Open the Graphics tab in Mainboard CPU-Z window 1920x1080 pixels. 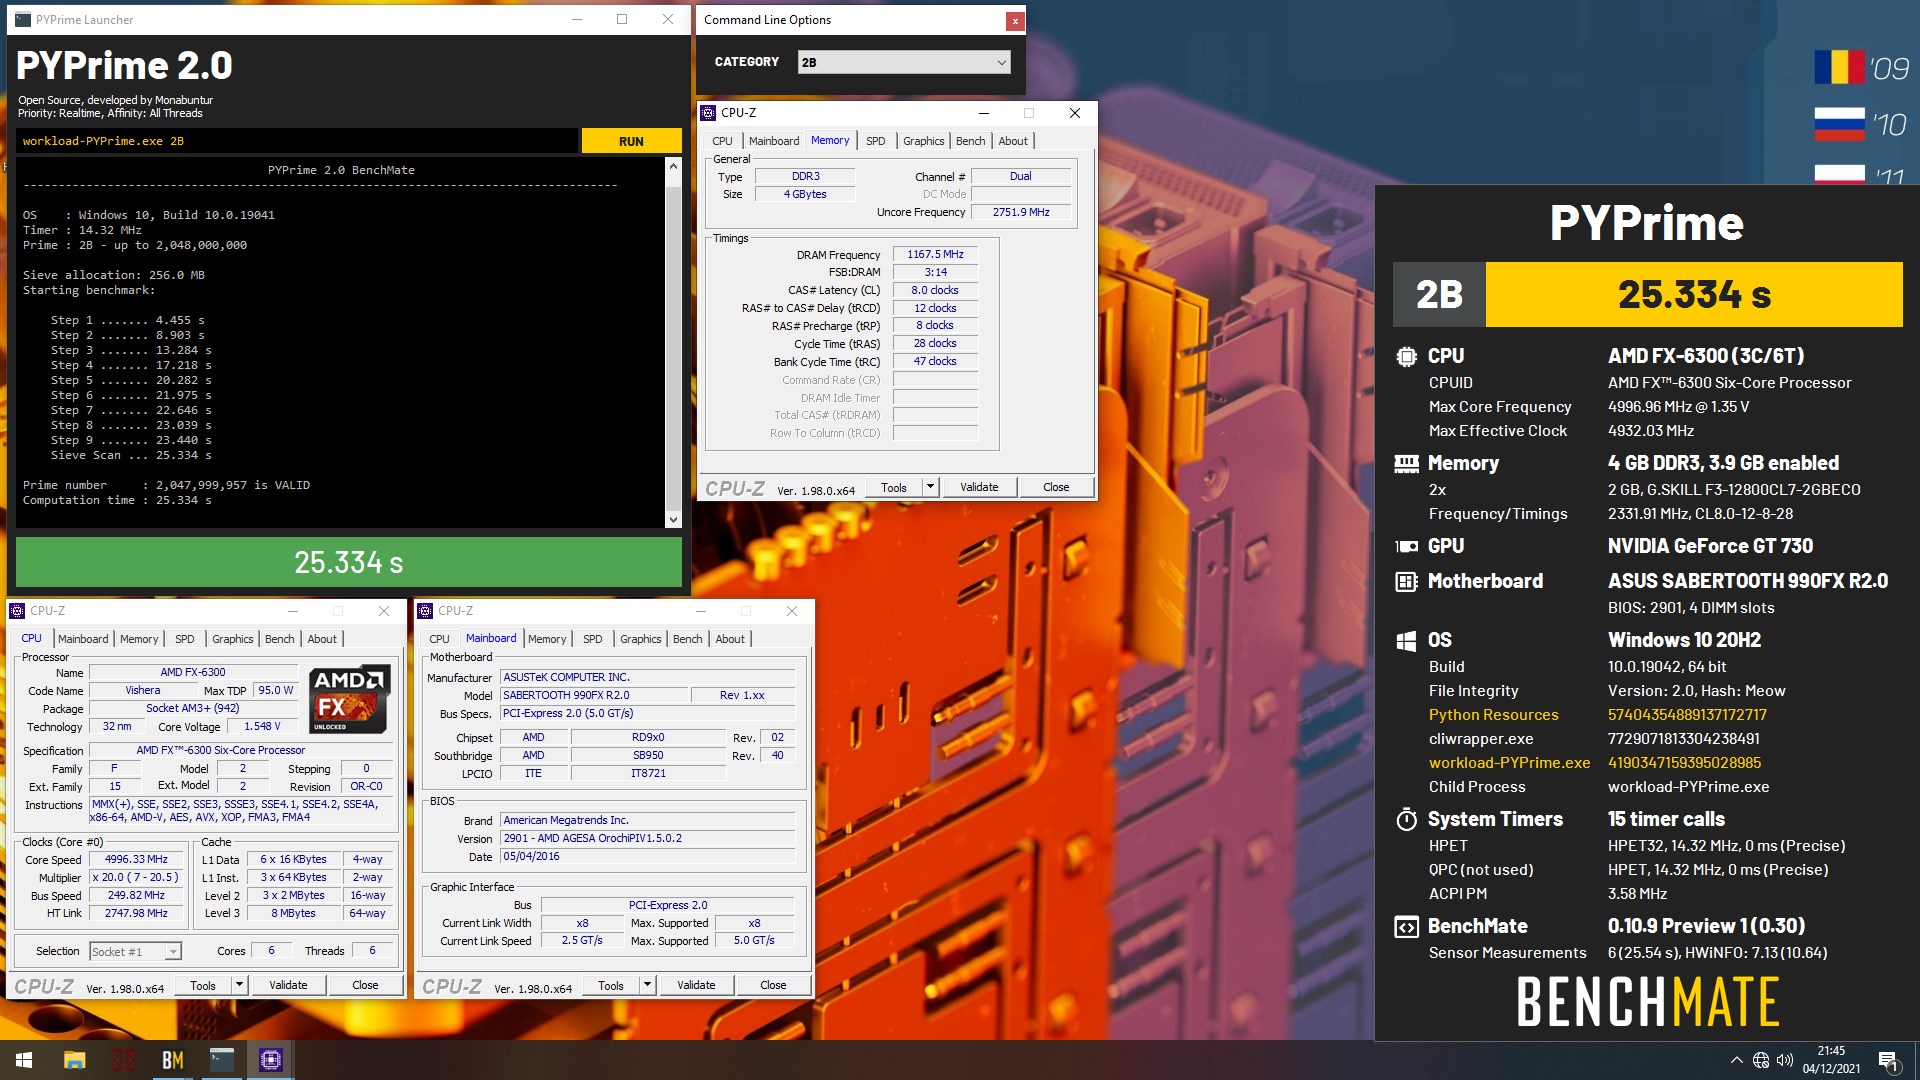click(641, 639)
